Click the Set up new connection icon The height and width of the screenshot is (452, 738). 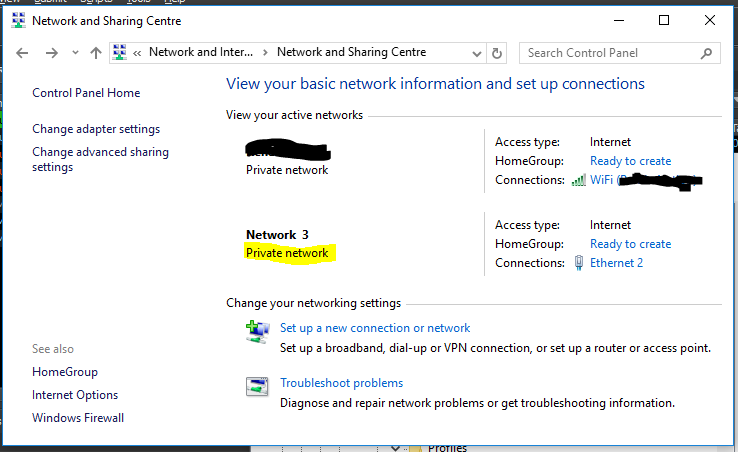coord(256,331)
